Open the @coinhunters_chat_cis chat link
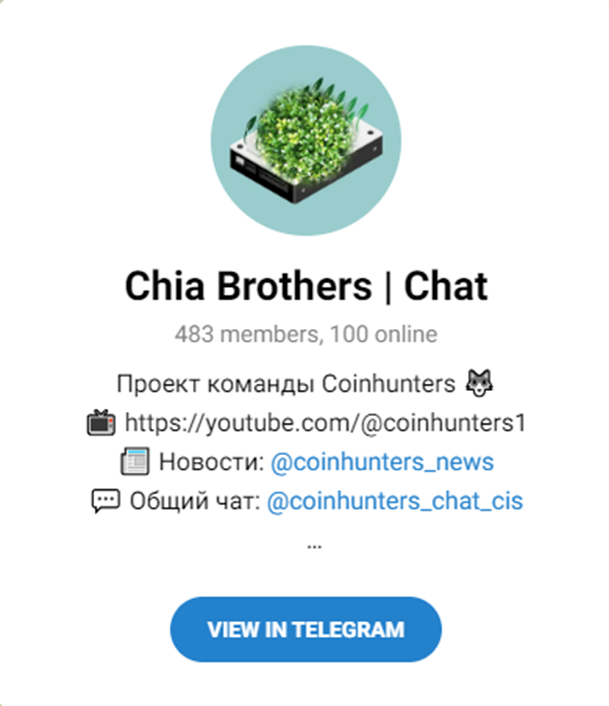 point(395,501)
